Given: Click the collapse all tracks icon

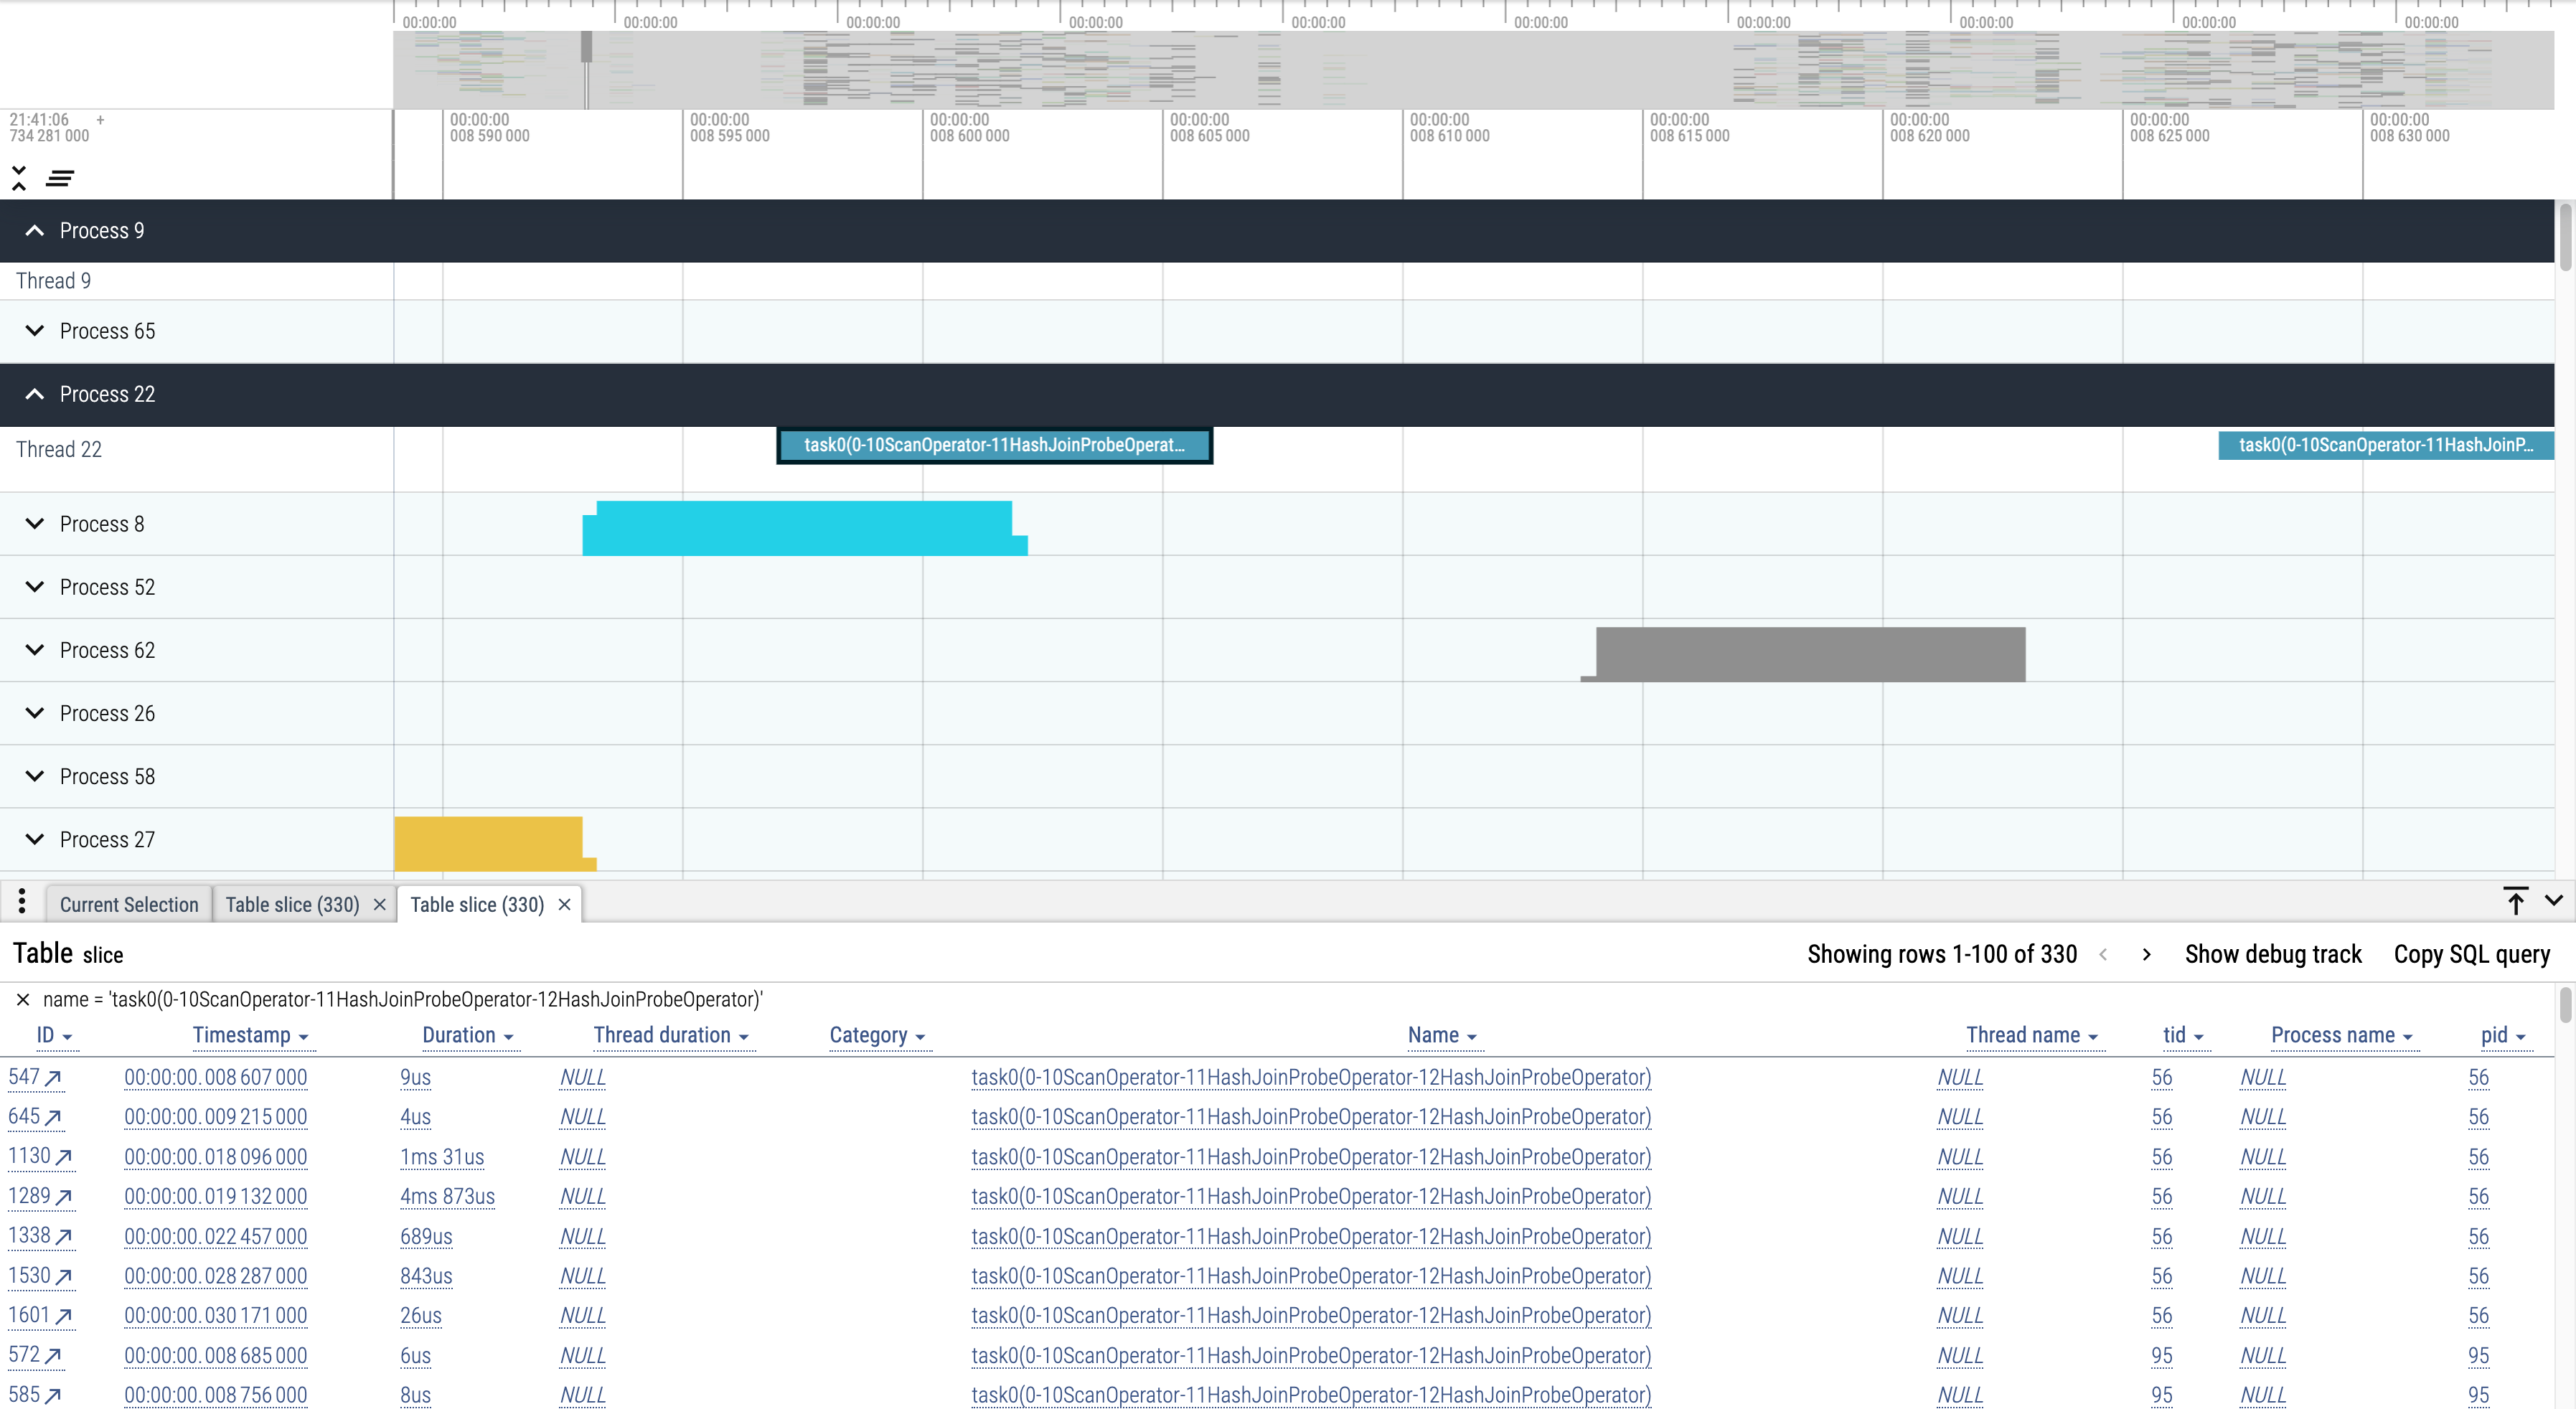Looking at the screenshot, I should click(19, 178).
